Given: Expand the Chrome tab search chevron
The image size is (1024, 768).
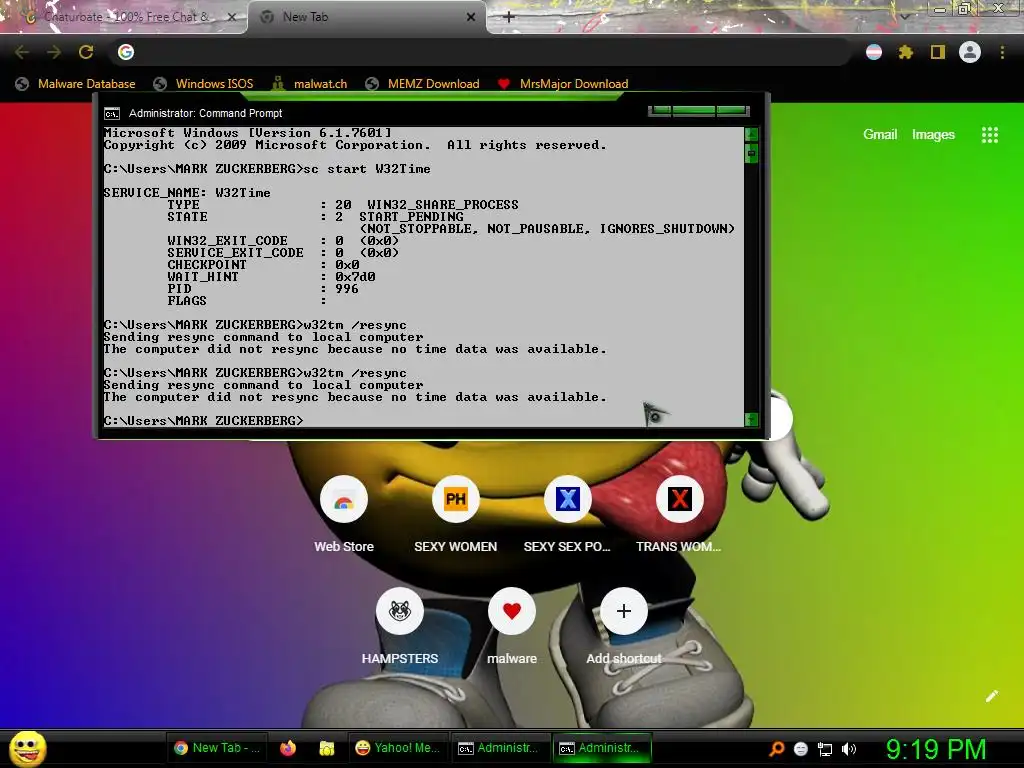Looking at the screenshot, I should click(x=904, y=16).
